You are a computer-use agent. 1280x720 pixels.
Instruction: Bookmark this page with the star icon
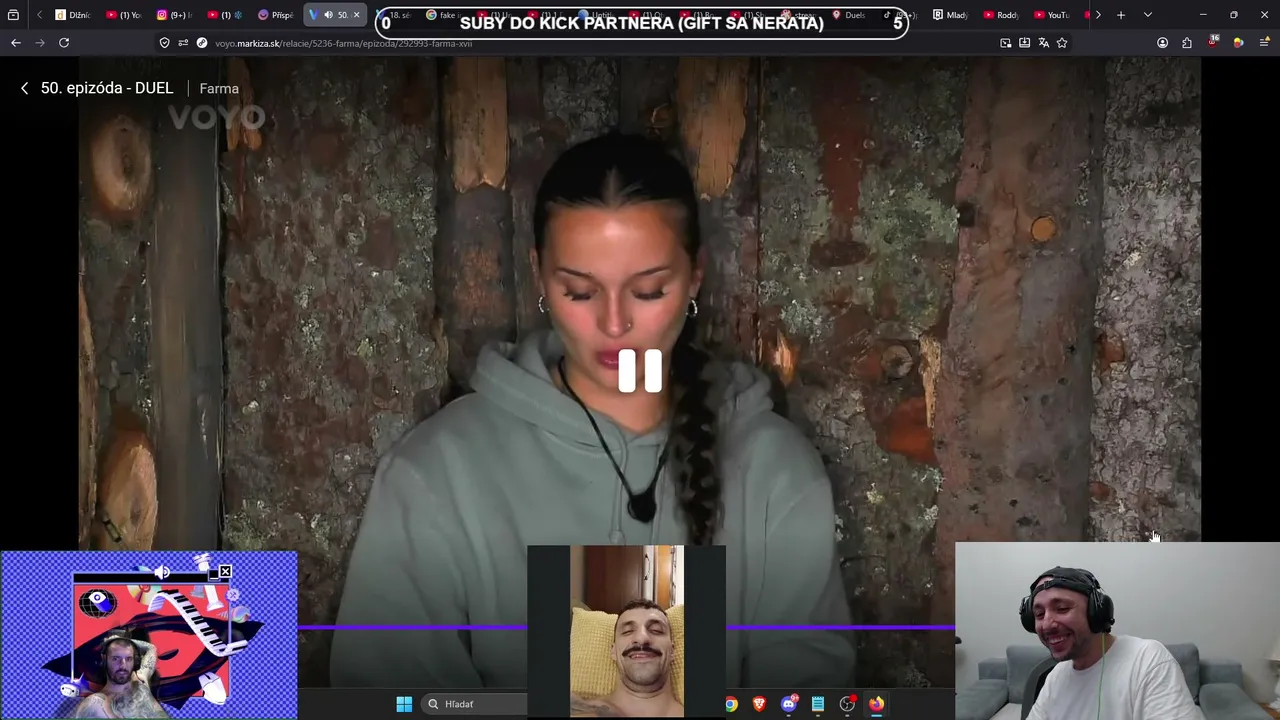1062,43
